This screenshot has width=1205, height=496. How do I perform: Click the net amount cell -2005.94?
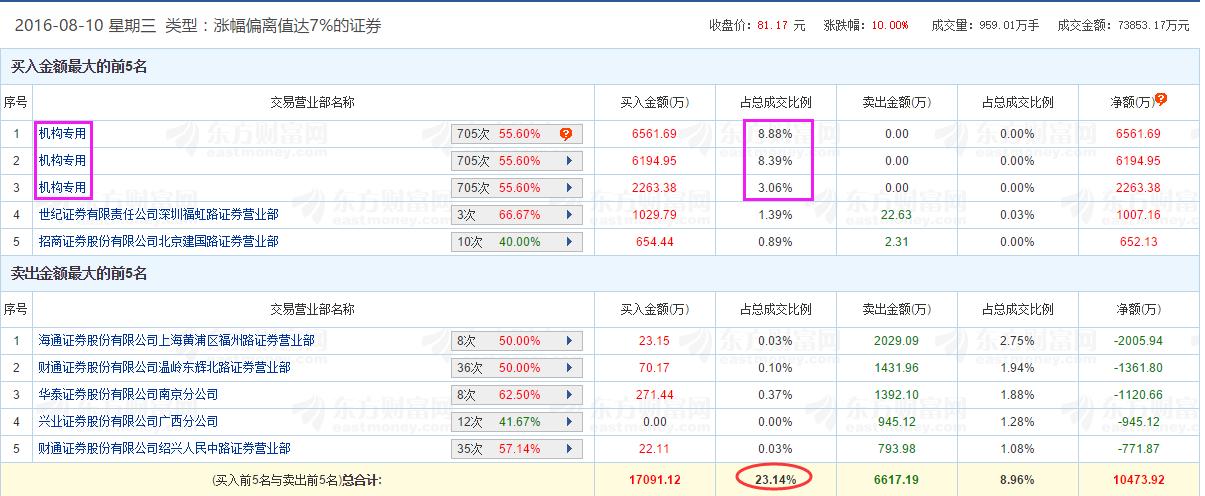coord(1138,340)
